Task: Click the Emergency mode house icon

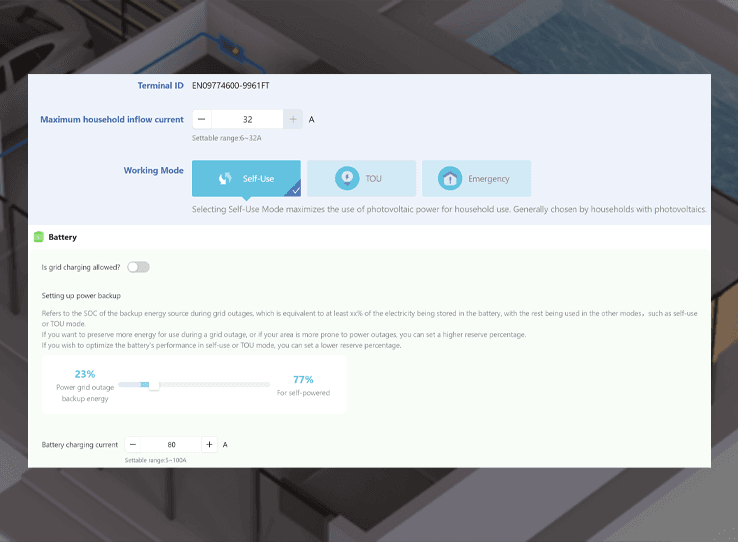Action: click(450, 179)
